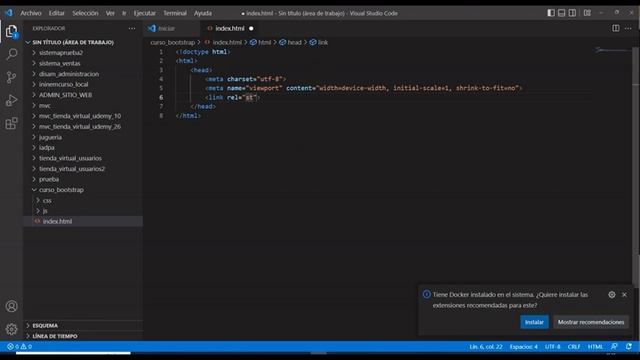Open editor more actions ellipsis
The height and width of the screenshot is (360, 640).
pyautogui.click(x=628, y=28)
